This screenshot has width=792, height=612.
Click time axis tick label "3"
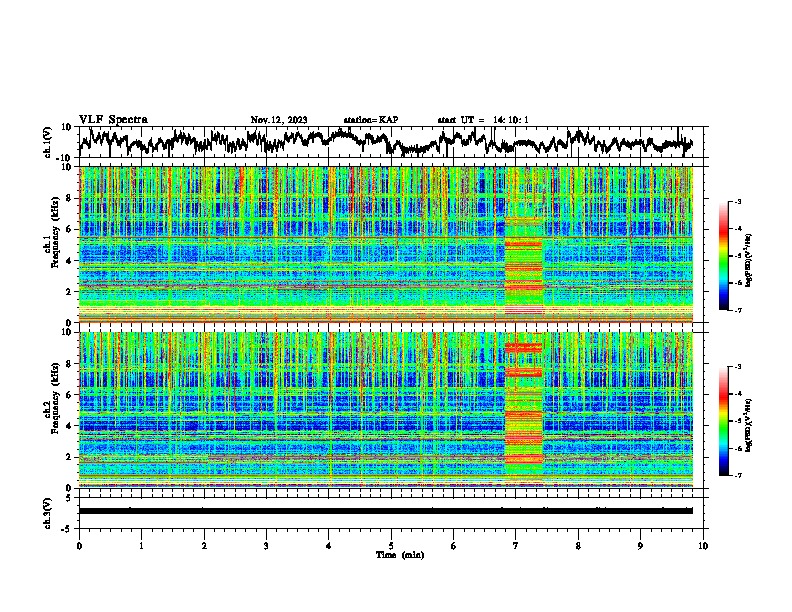click(266, 546)
